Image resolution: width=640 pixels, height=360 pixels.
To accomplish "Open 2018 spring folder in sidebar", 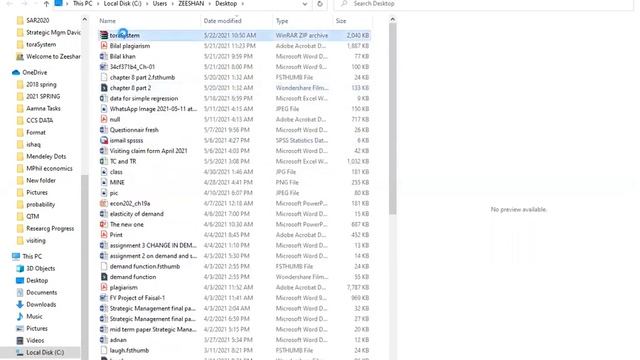I will (x=41, y=84).
